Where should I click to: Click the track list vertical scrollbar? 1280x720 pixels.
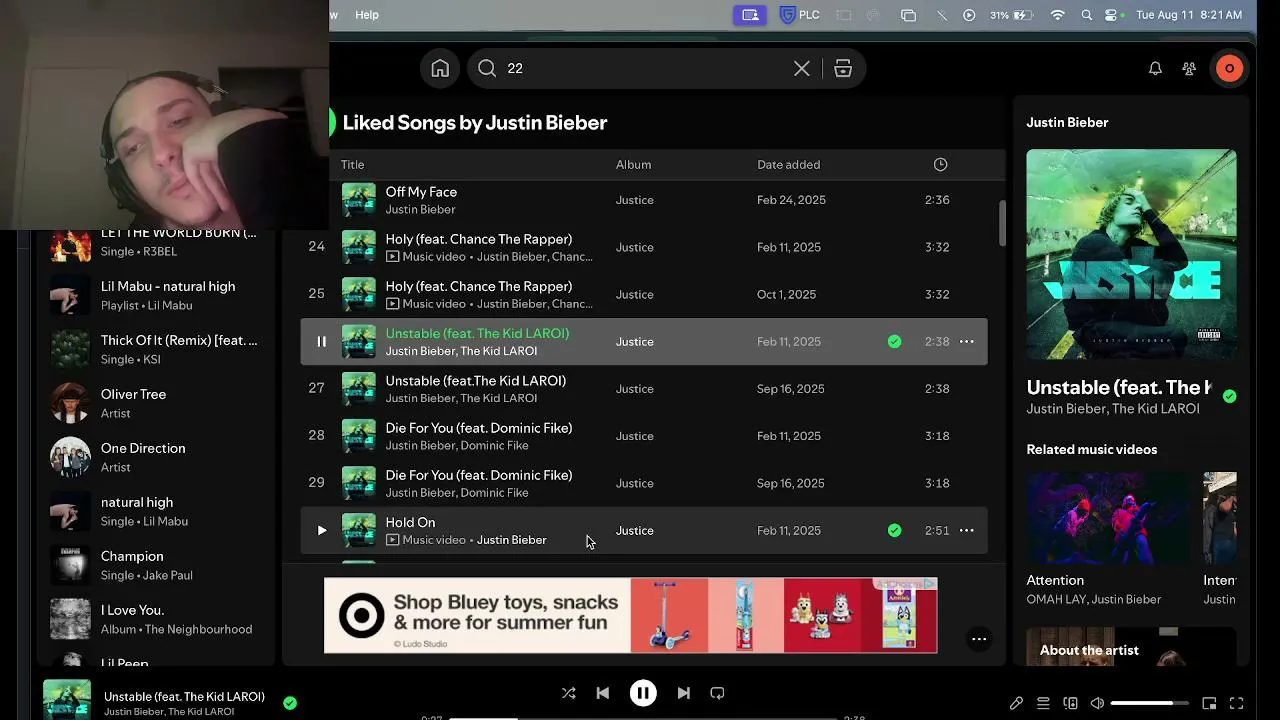1001,222
